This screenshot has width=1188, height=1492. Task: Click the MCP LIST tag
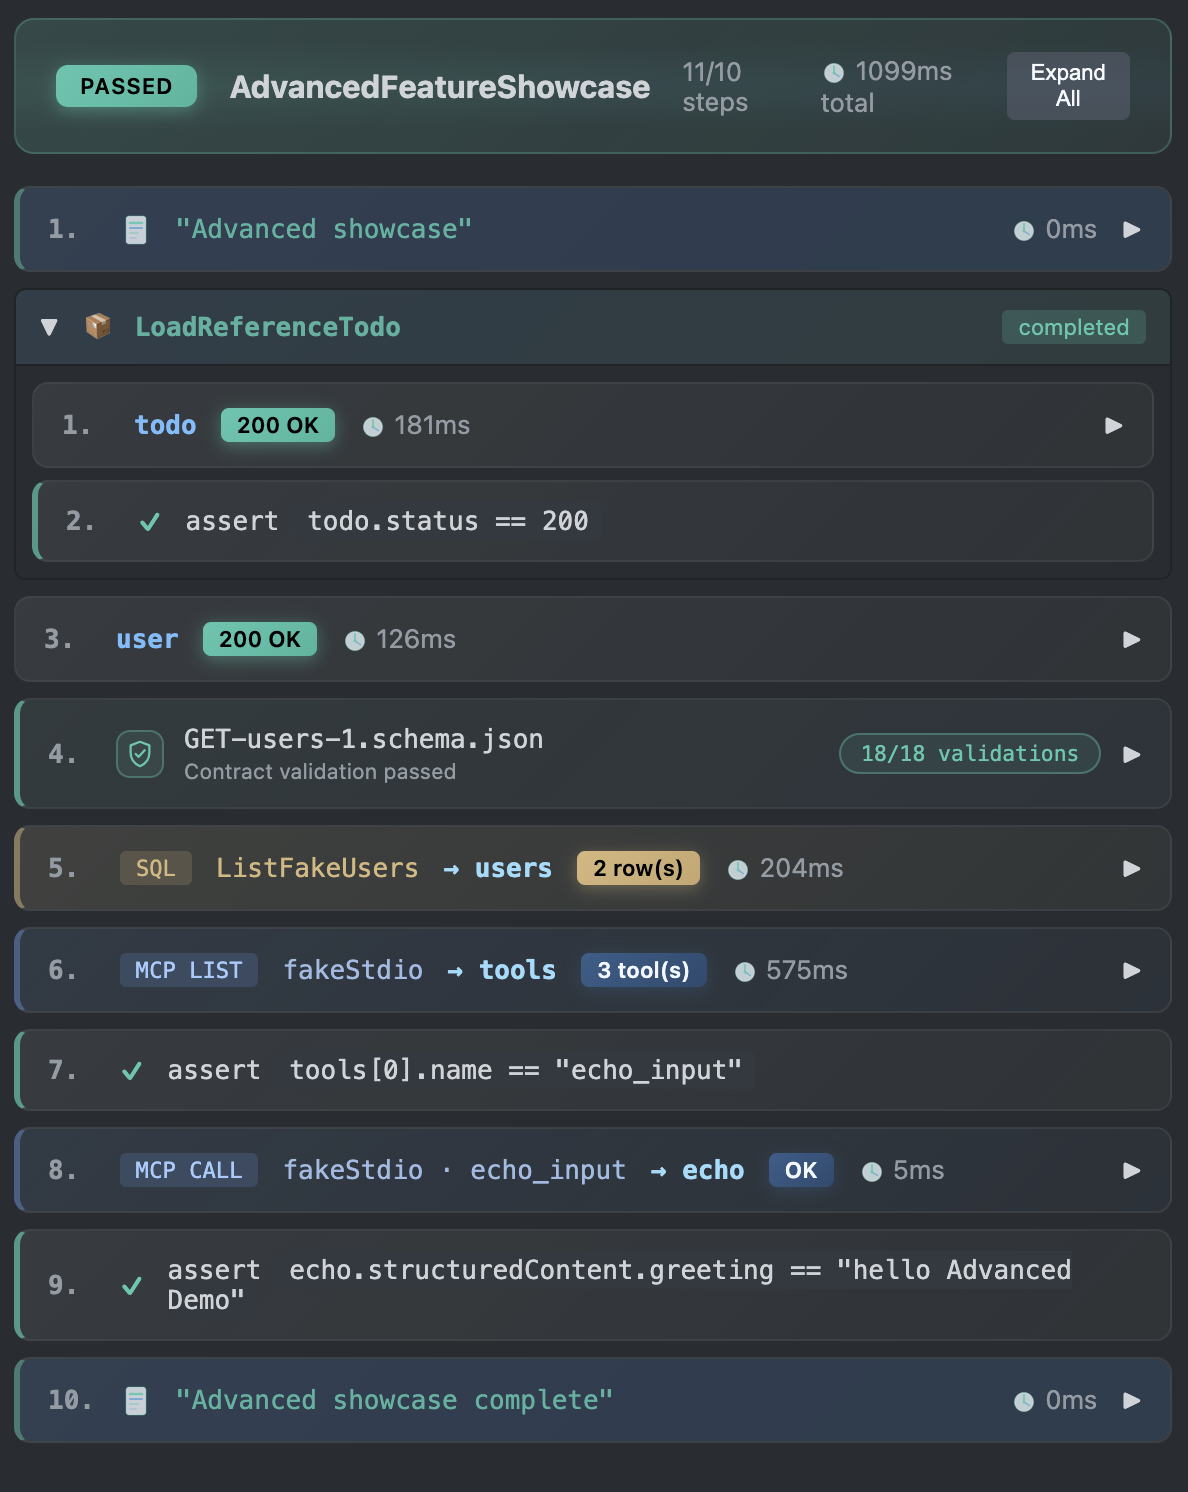pos(189,970)
